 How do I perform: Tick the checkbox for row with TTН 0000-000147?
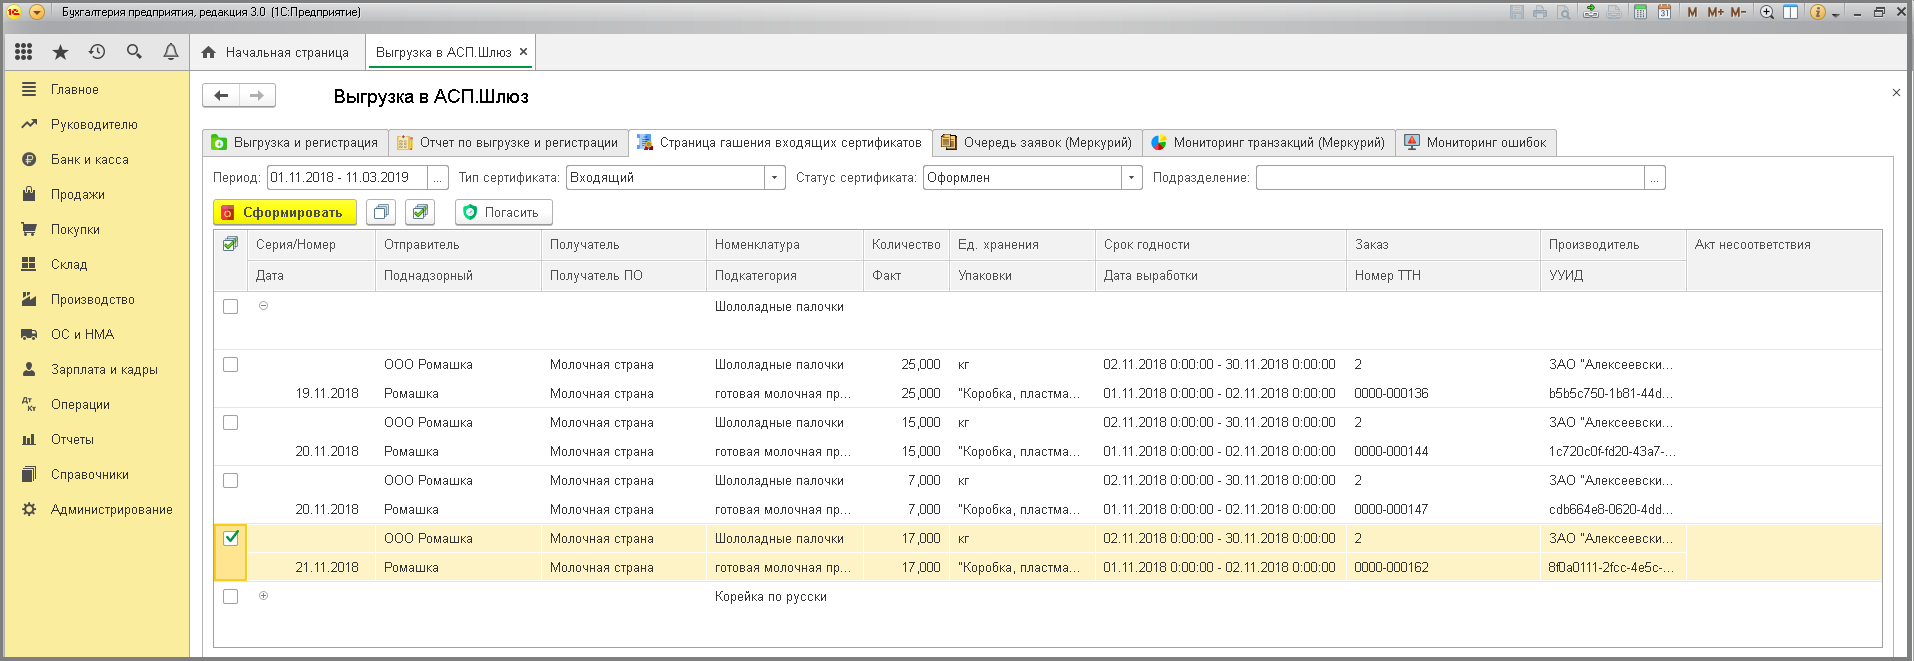230,480
